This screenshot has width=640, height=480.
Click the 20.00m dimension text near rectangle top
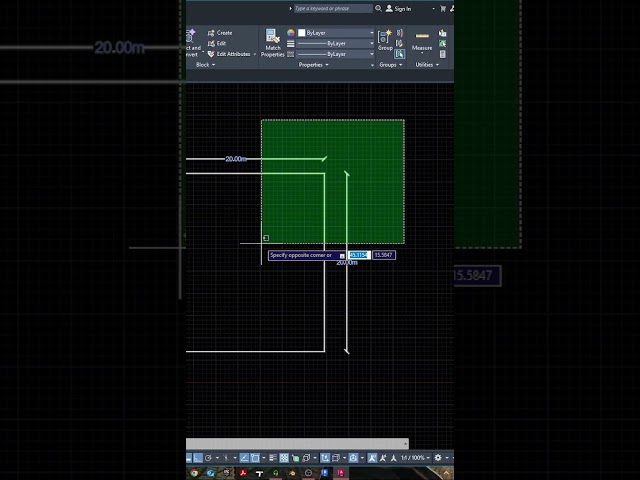(x=236, y=159)
